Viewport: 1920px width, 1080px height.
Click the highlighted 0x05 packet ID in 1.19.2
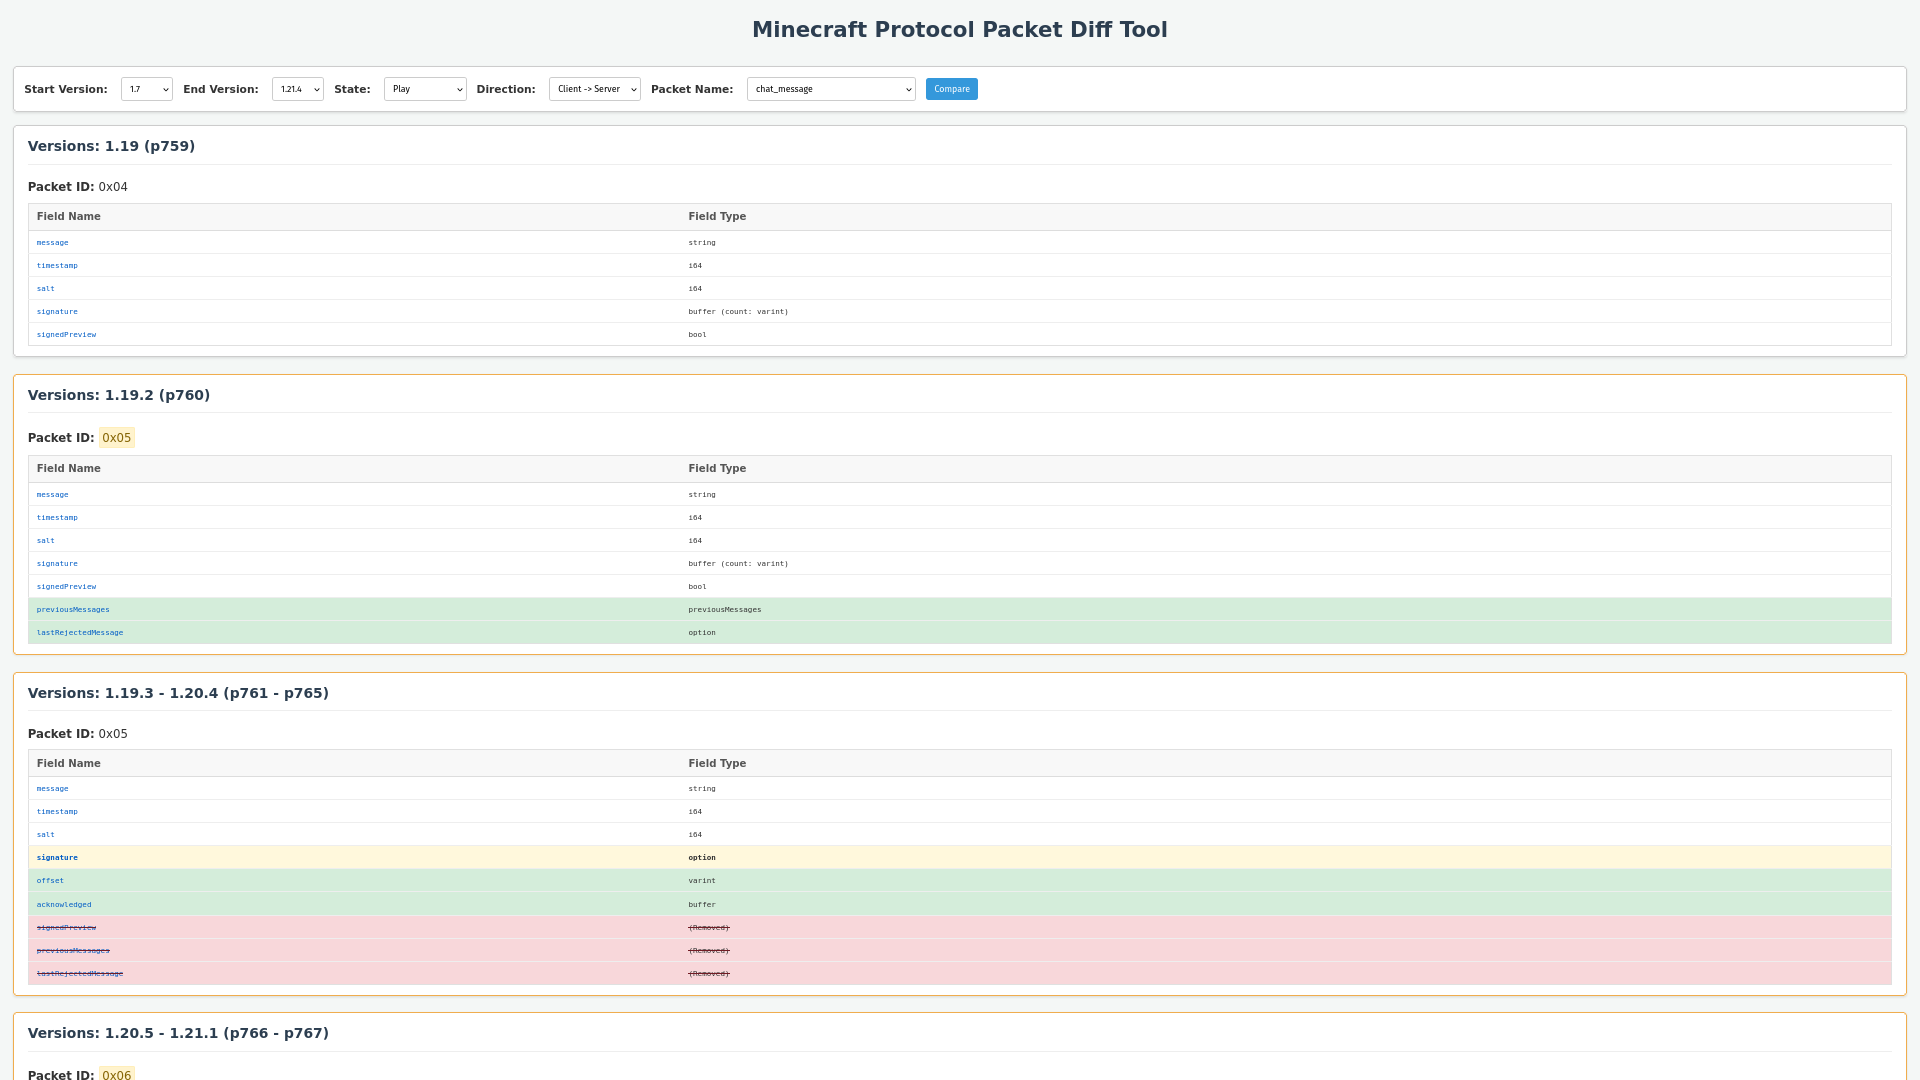click(x=116, y=438)
